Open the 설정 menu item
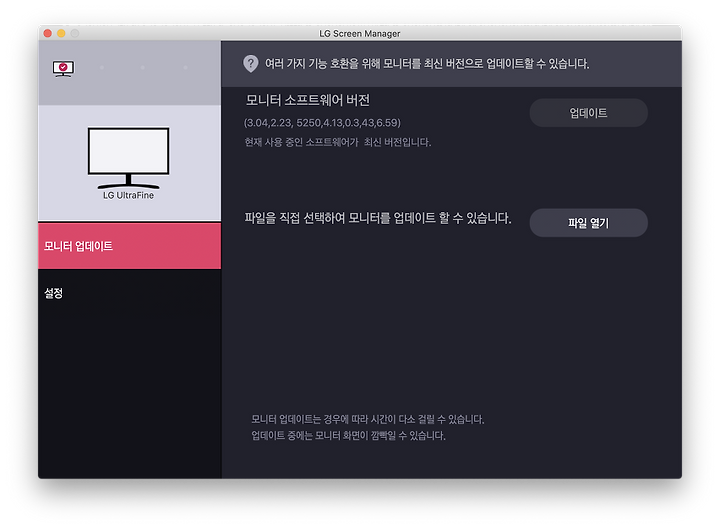This screenshot has width=720, height=529. point(129,293)
